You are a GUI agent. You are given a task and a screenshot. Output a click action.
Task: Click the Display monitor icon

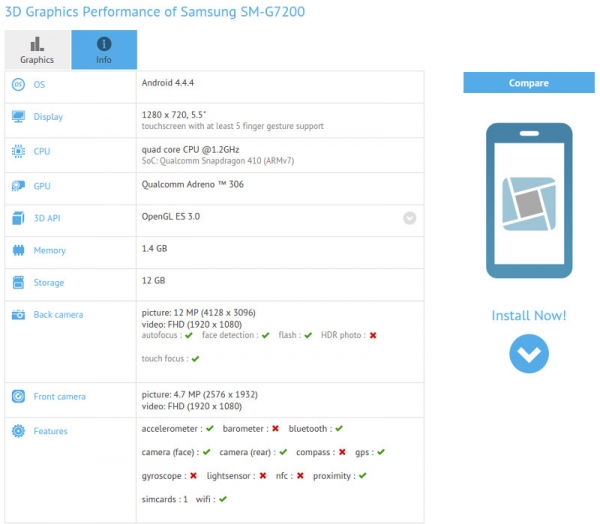[x=18, y=116]
